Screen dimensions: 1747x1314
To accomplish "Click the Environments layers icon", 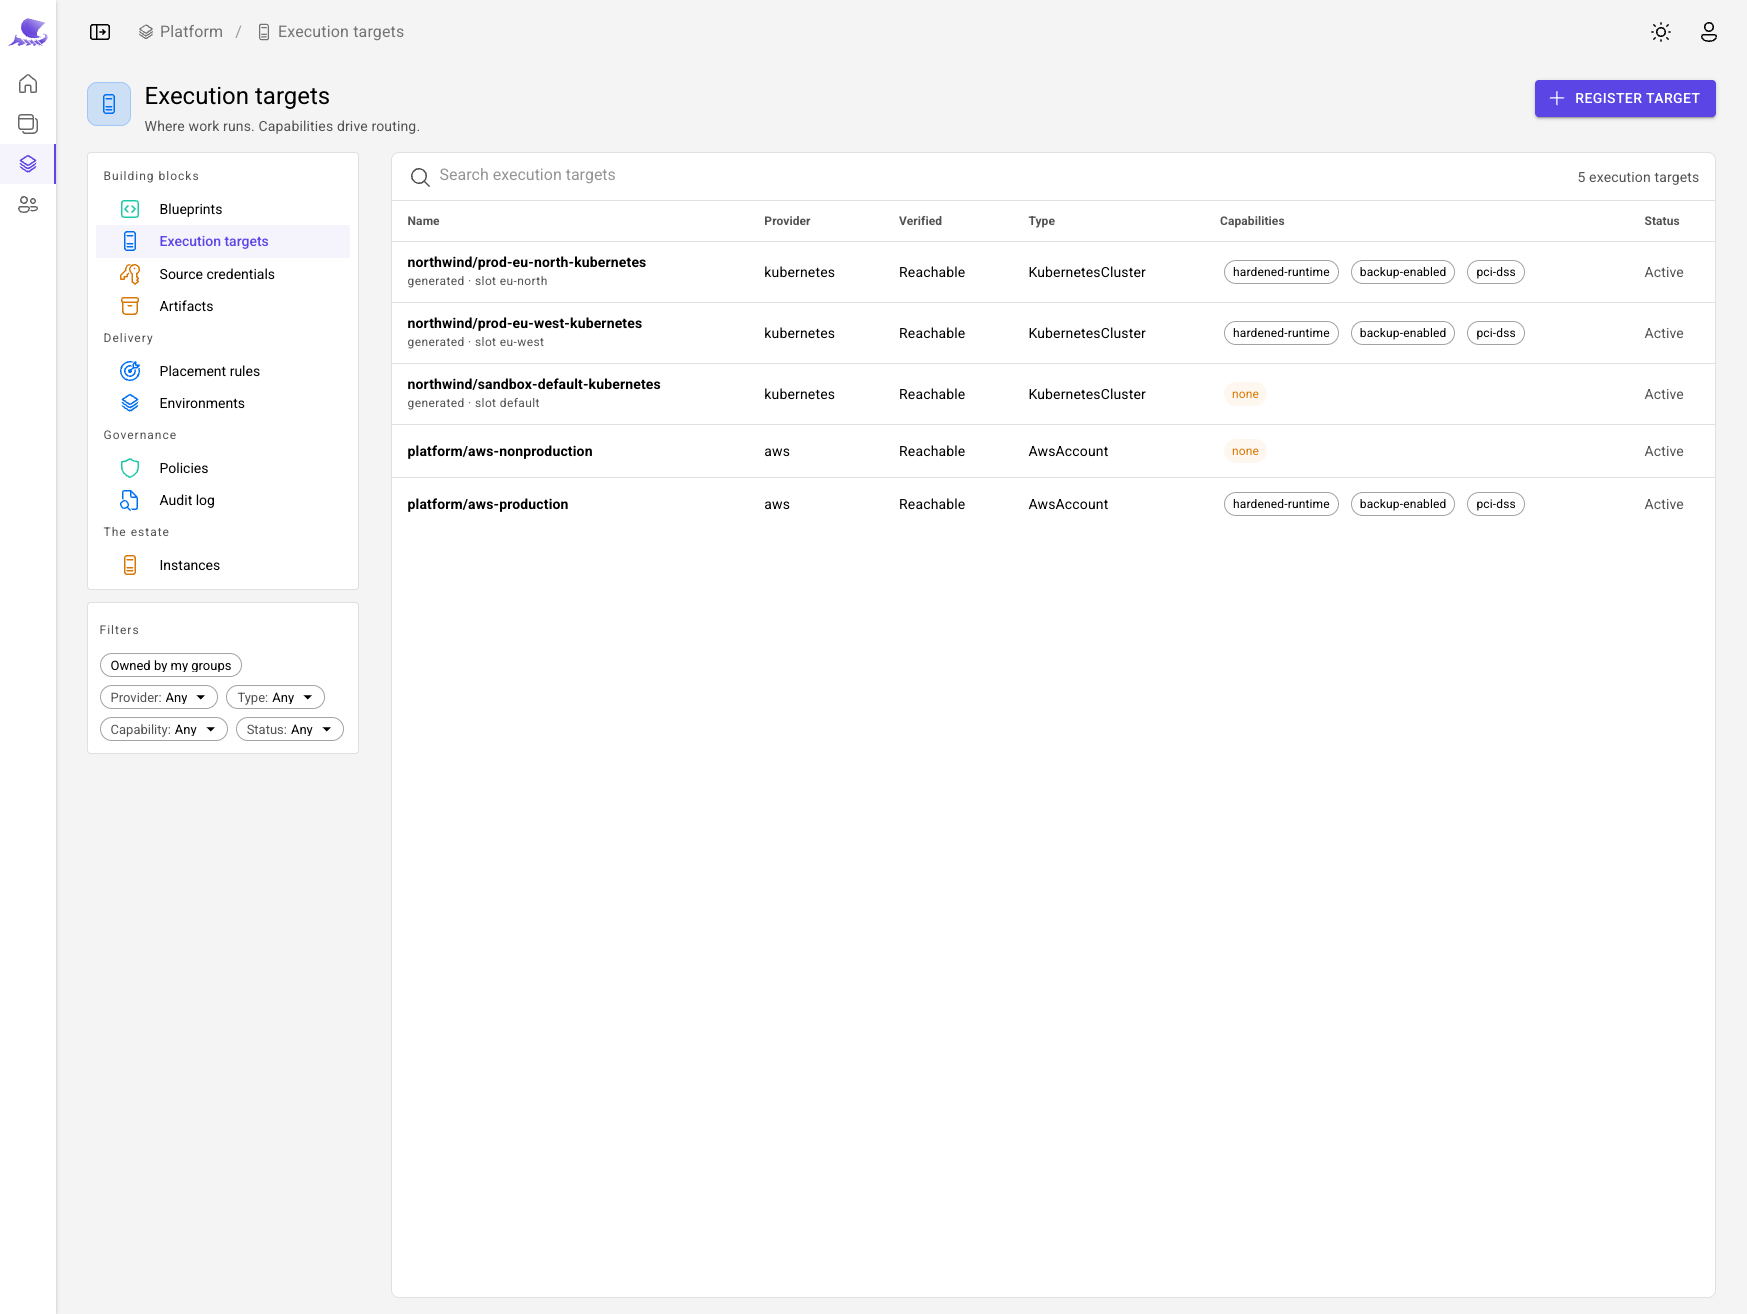I will pyautogui.click(x=130, y=403).
